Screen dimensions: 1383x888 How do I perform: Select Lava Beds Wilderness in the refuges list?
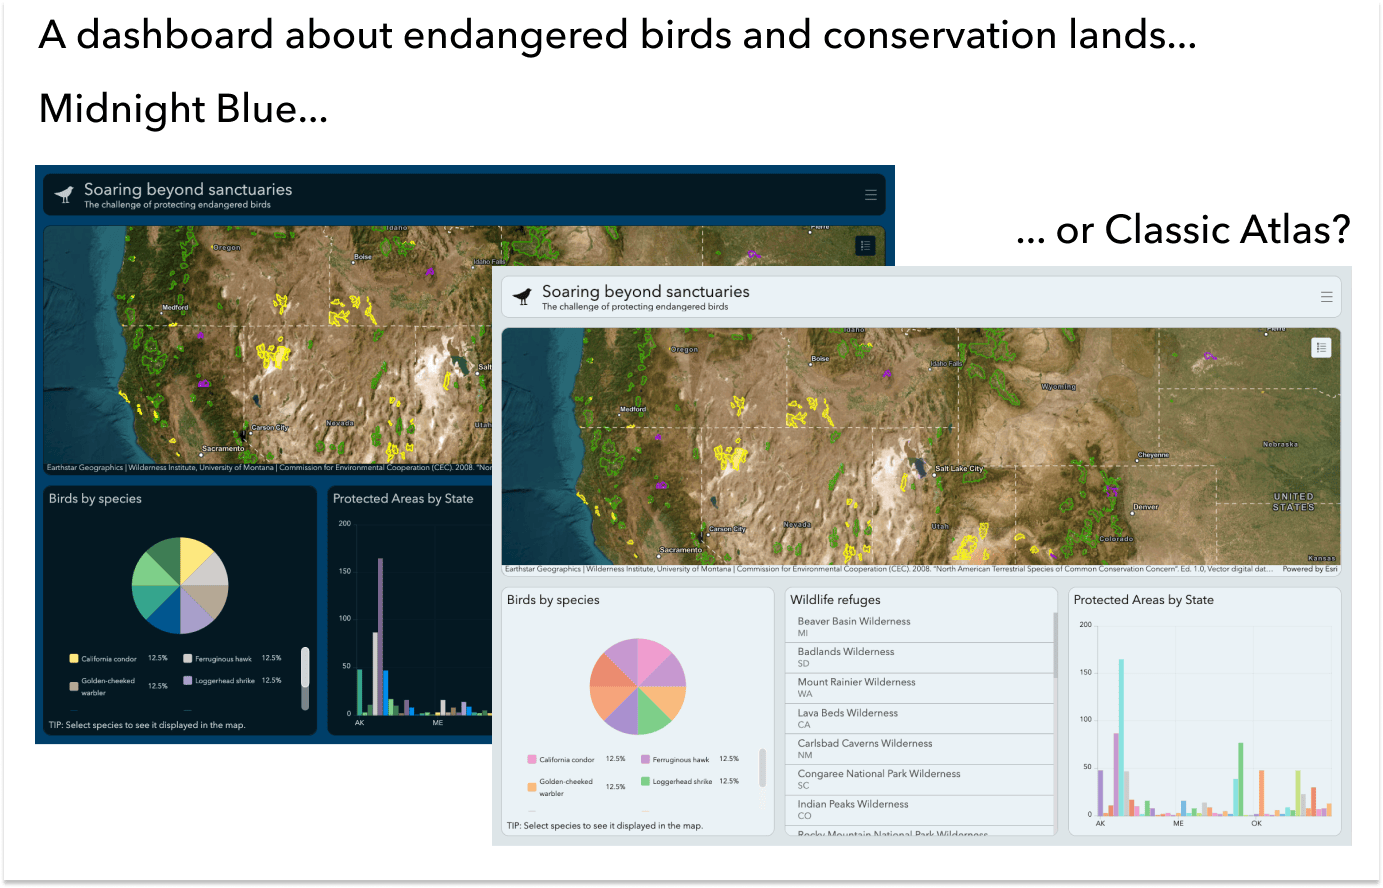point(919,719)
